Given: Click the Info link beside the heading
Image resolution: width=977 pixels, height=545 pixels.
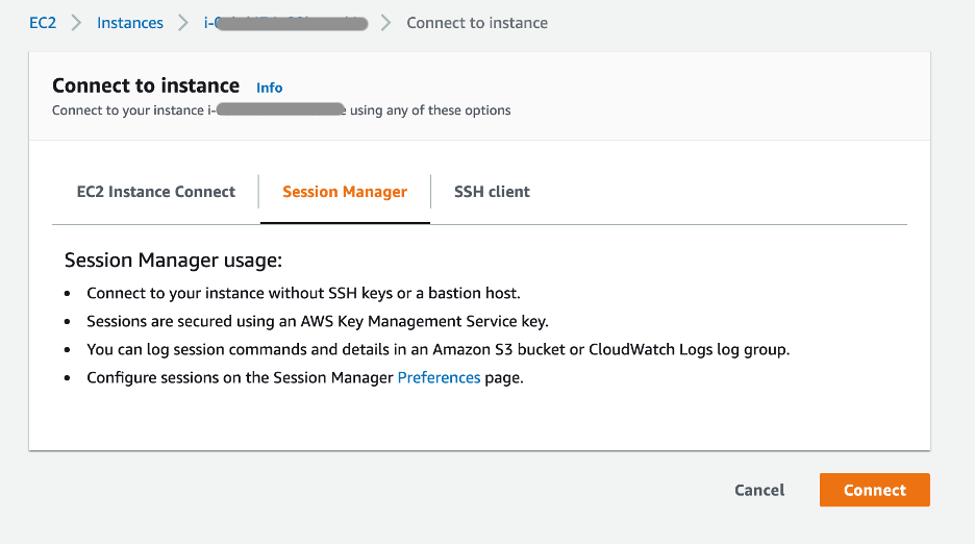Looking at the screenshot, I should tap(269, 88).
